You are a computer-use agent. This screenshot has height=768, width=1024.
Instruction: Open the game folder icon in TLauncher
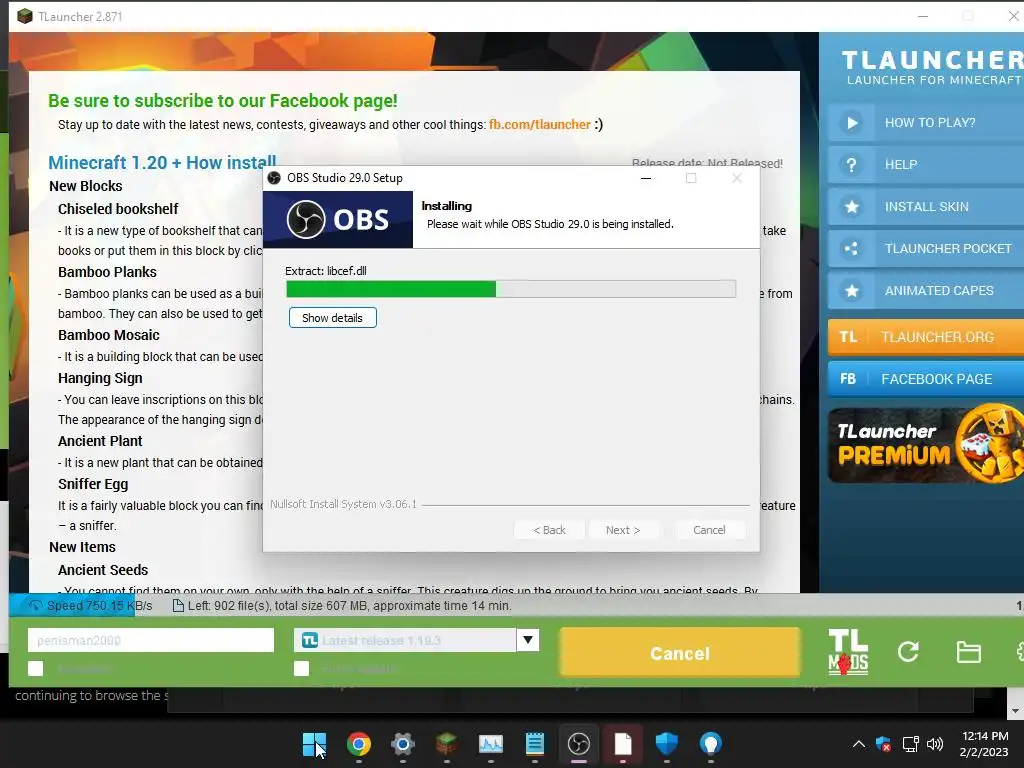point(968,652)
